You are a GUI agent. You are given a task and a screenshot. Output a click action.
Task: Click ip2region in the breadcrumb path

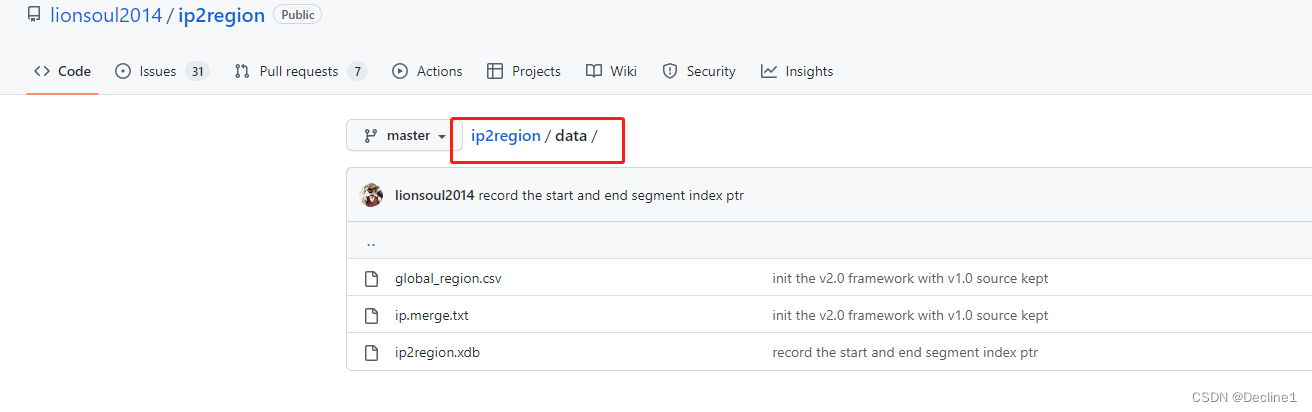tap(506, 135)
